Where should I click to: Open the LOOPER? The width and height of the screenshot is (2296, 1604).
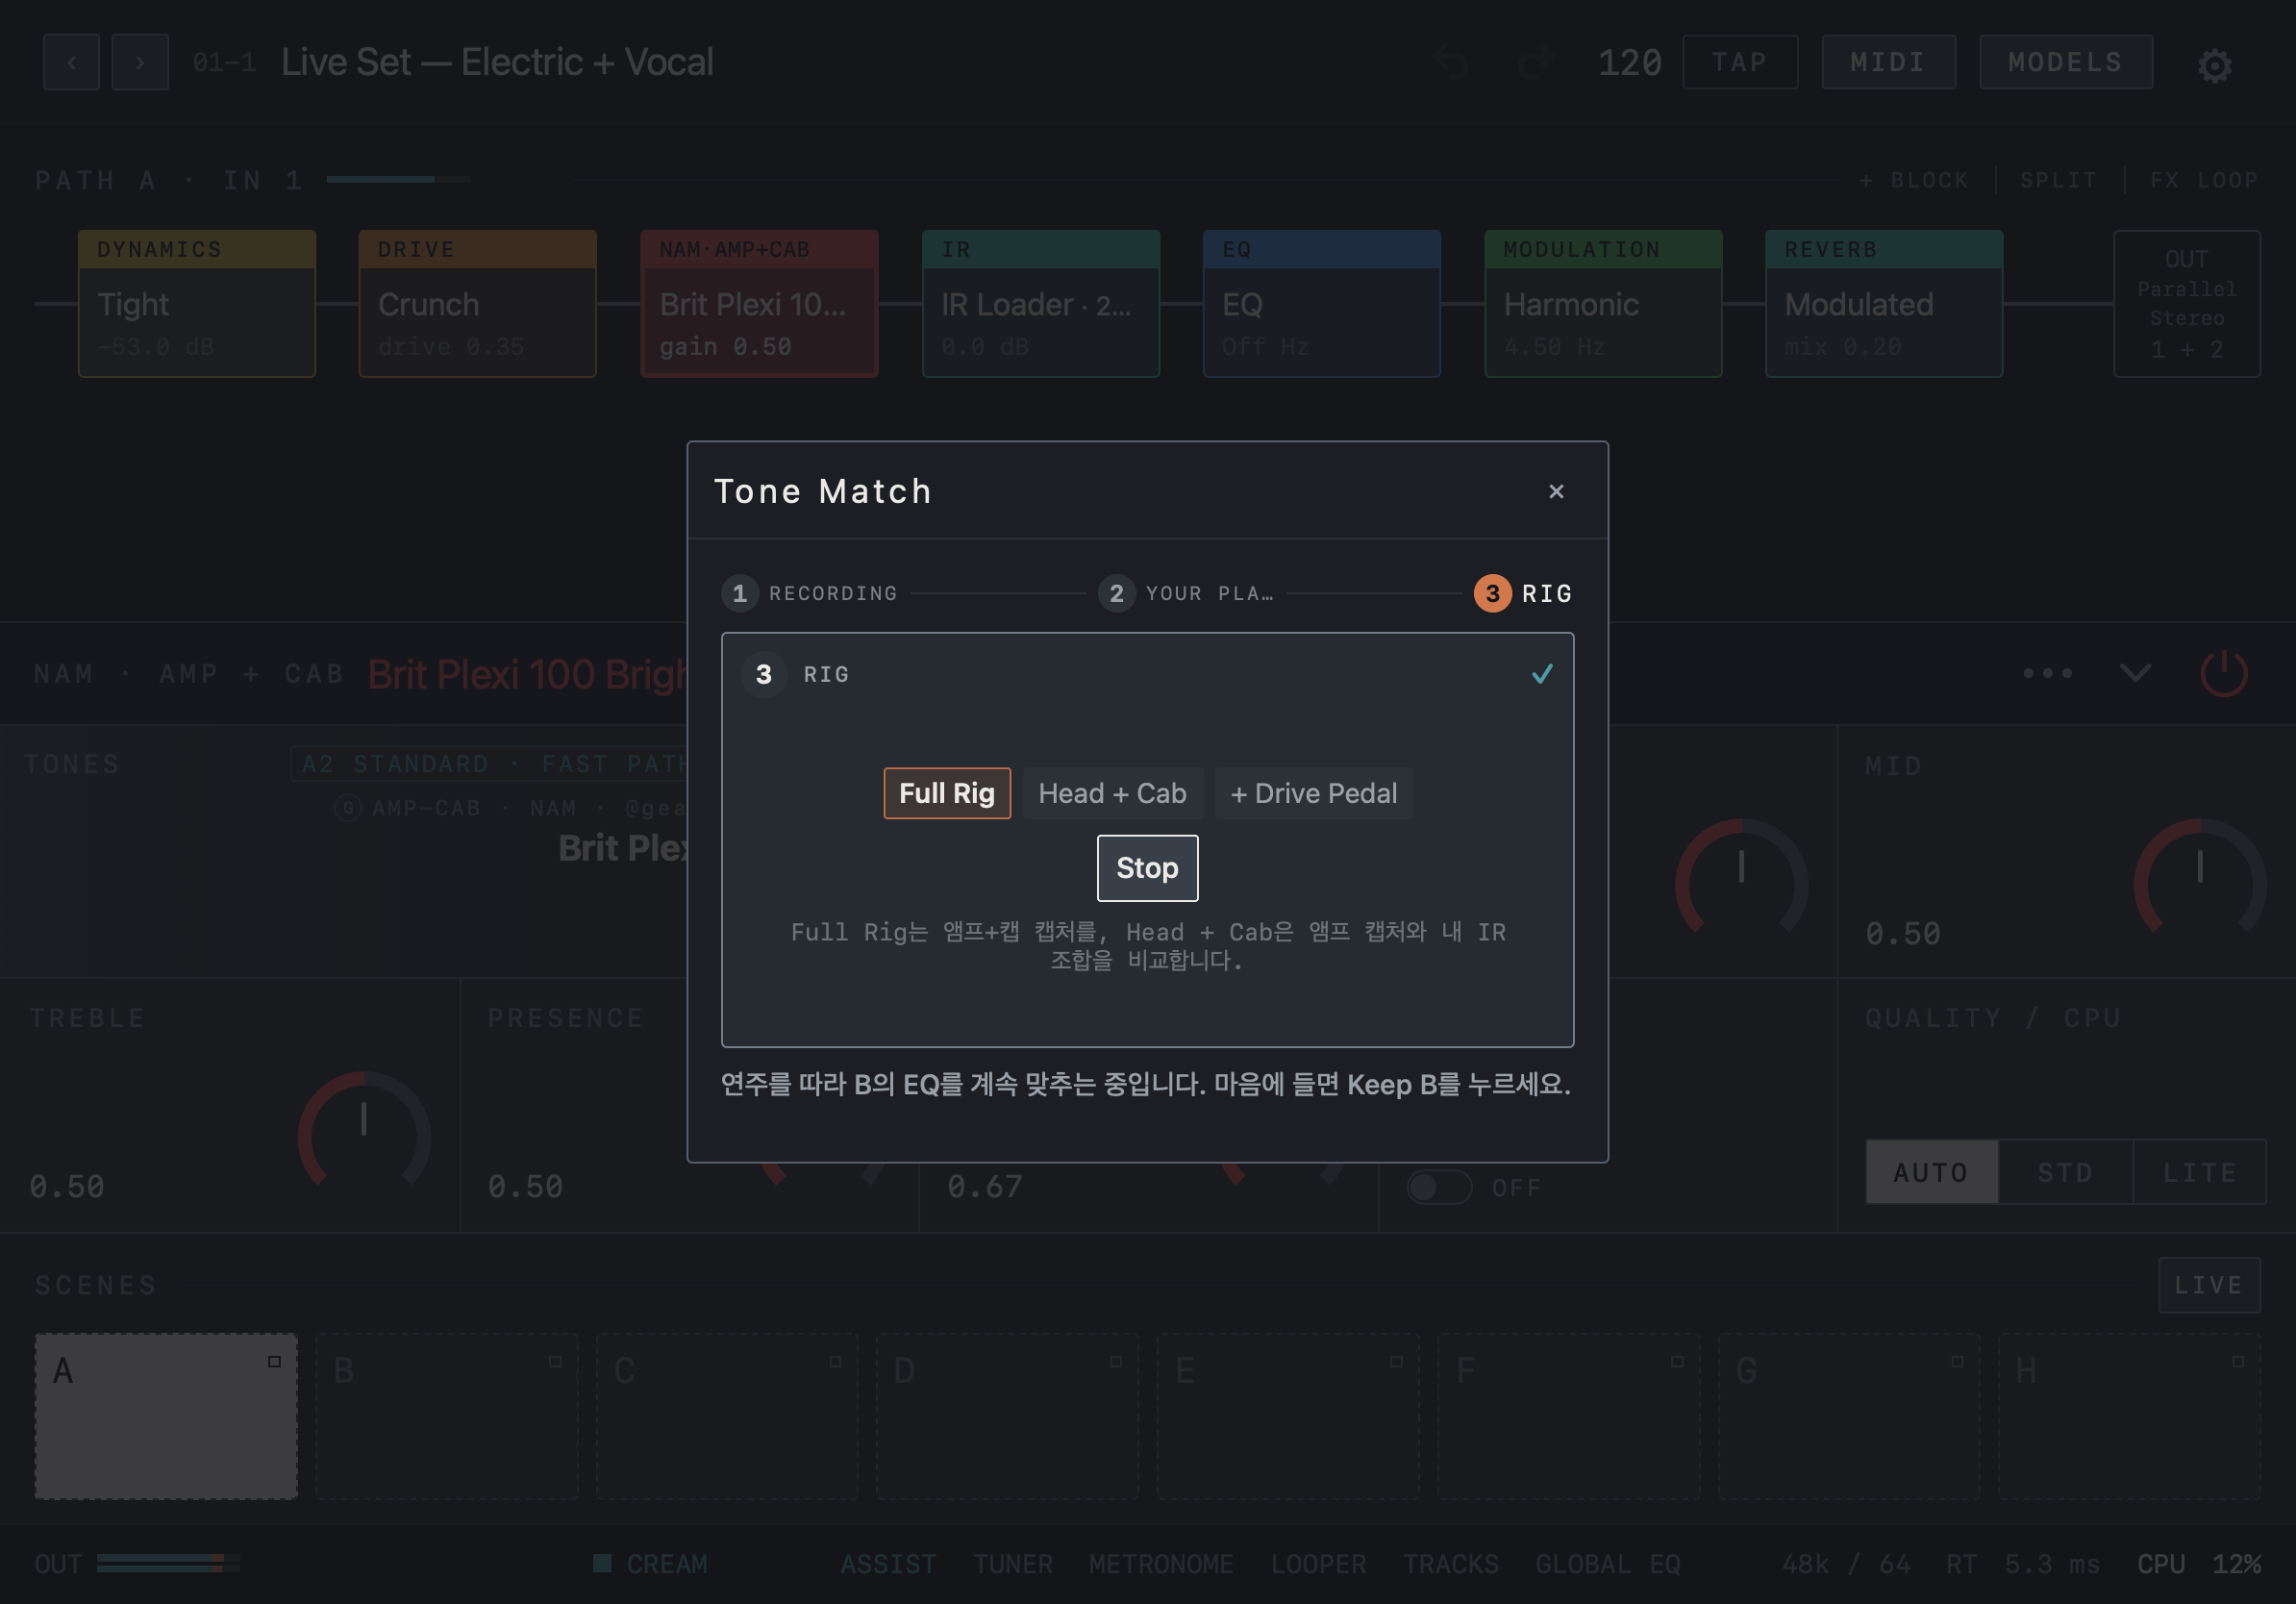pyautogui.click(x=1318, y=1564)
